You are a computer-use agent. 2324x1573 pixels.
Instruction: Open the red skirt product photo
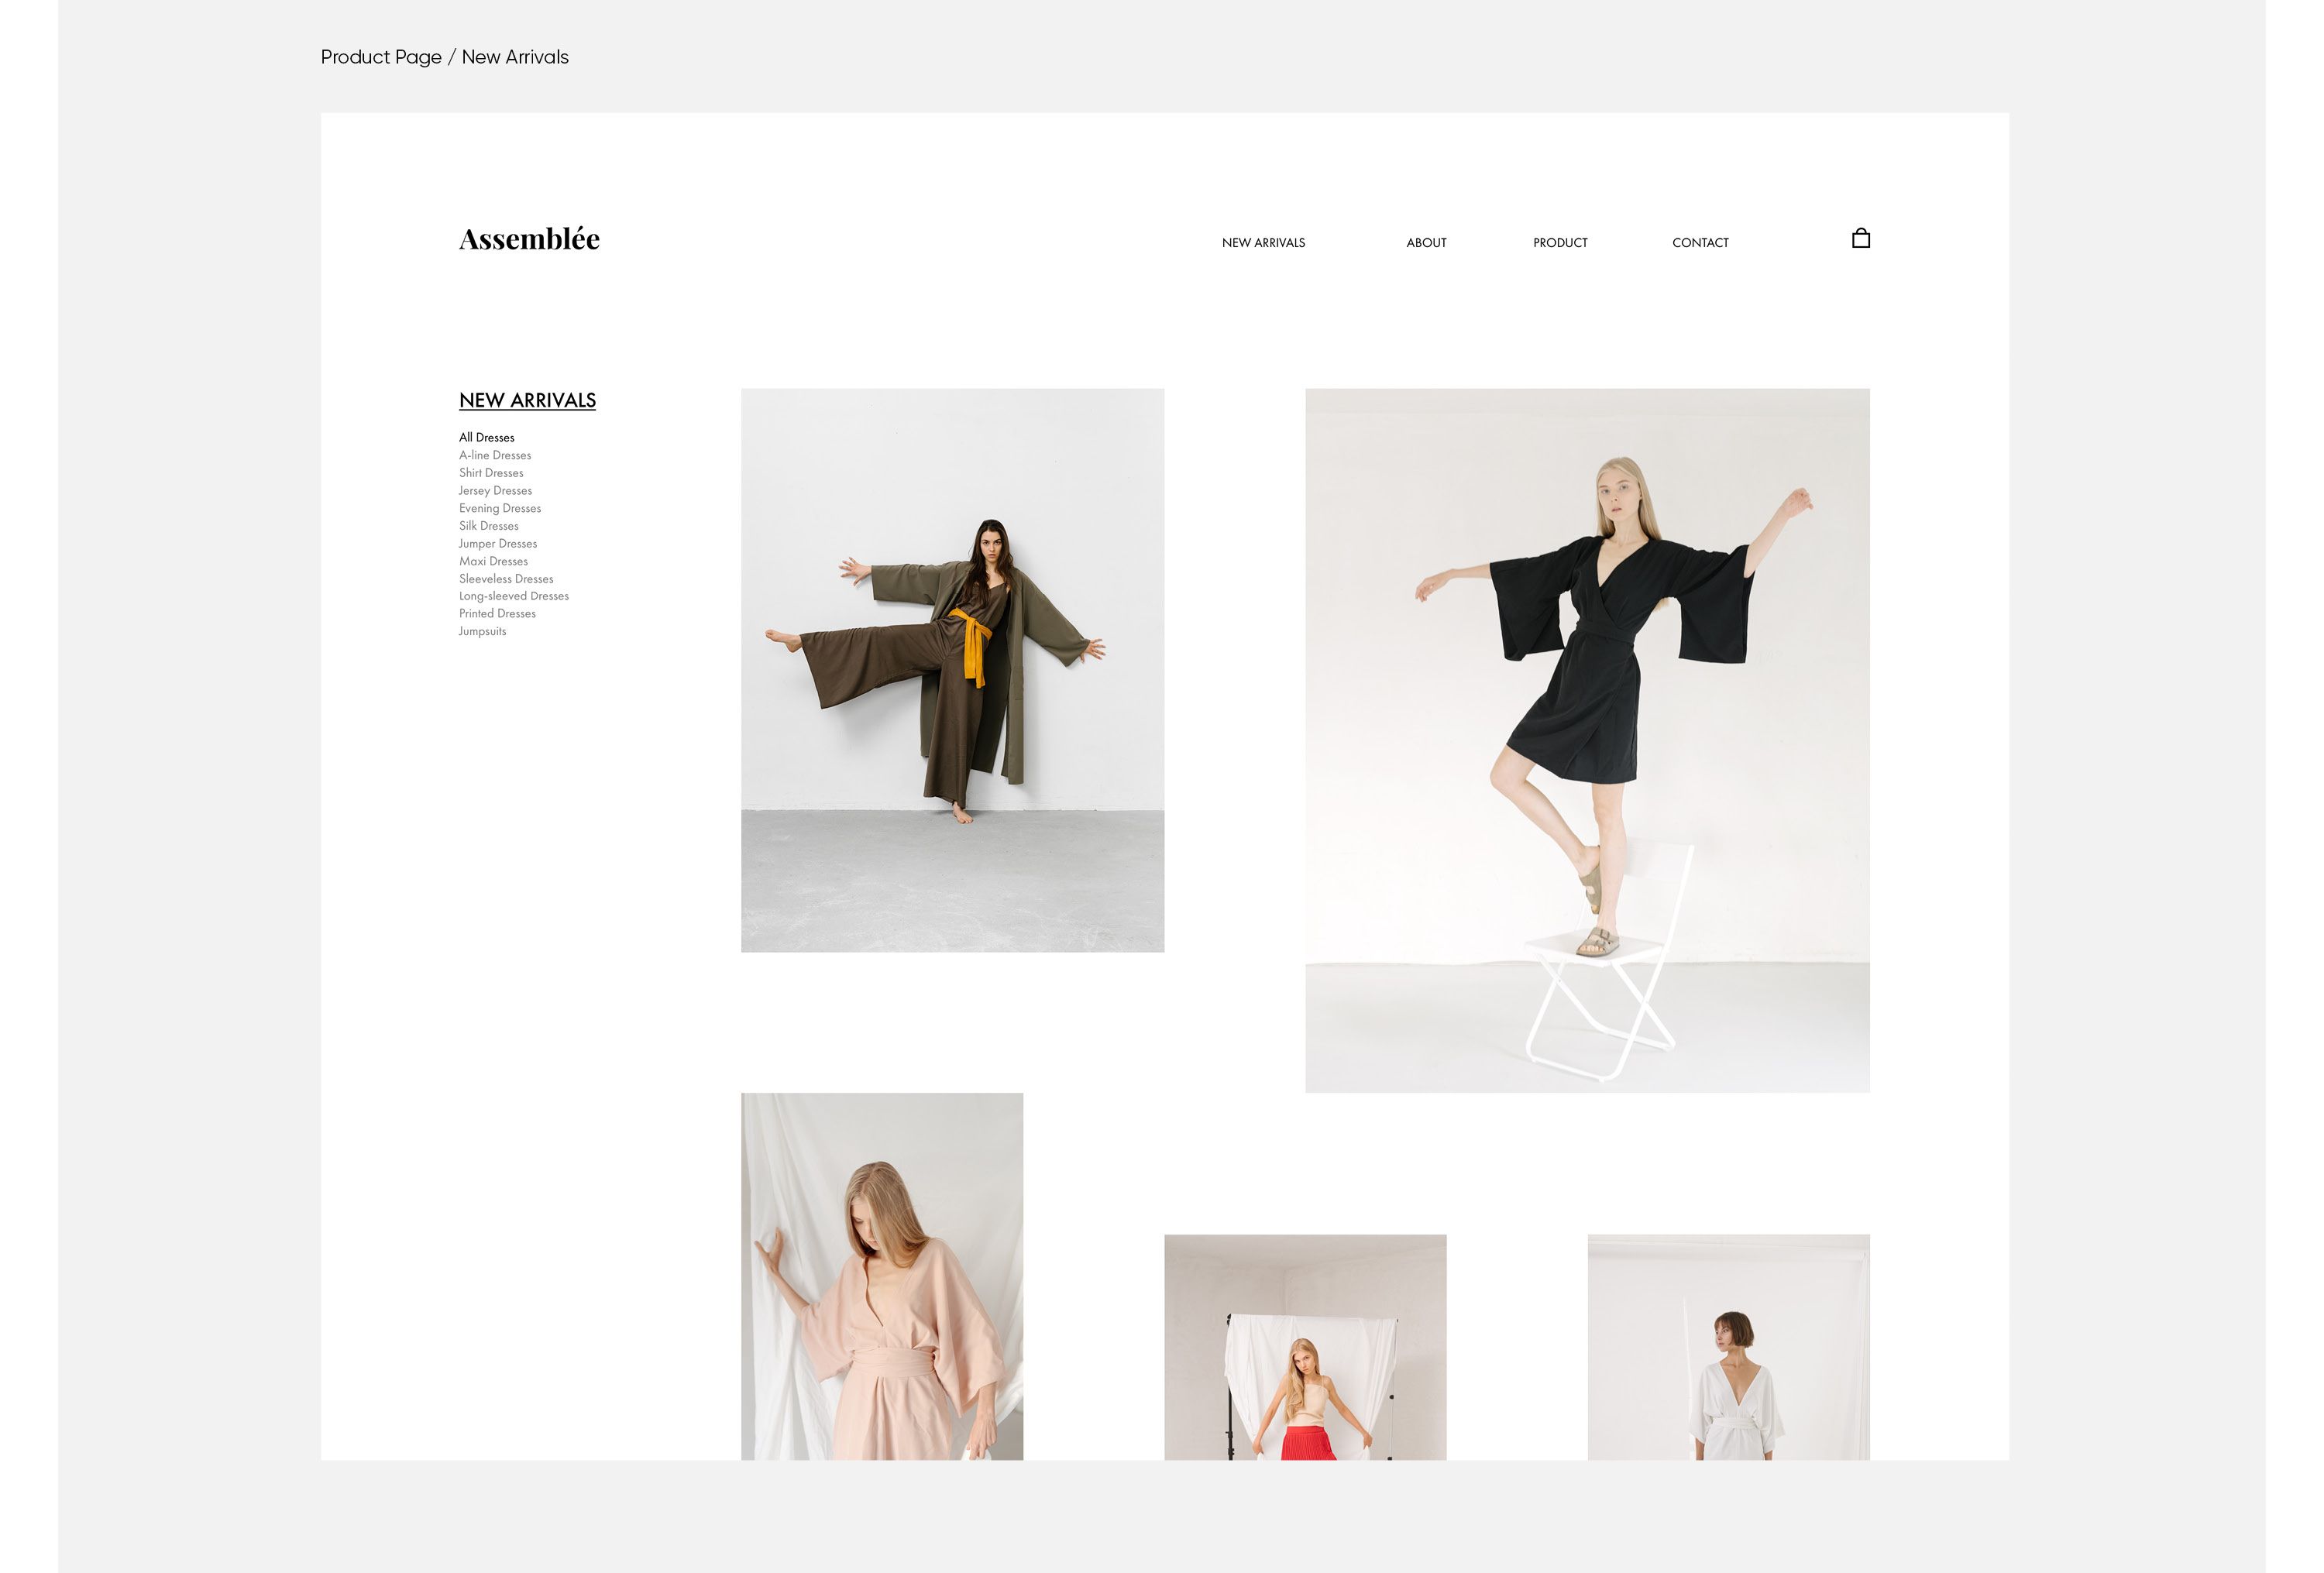1305,1347
